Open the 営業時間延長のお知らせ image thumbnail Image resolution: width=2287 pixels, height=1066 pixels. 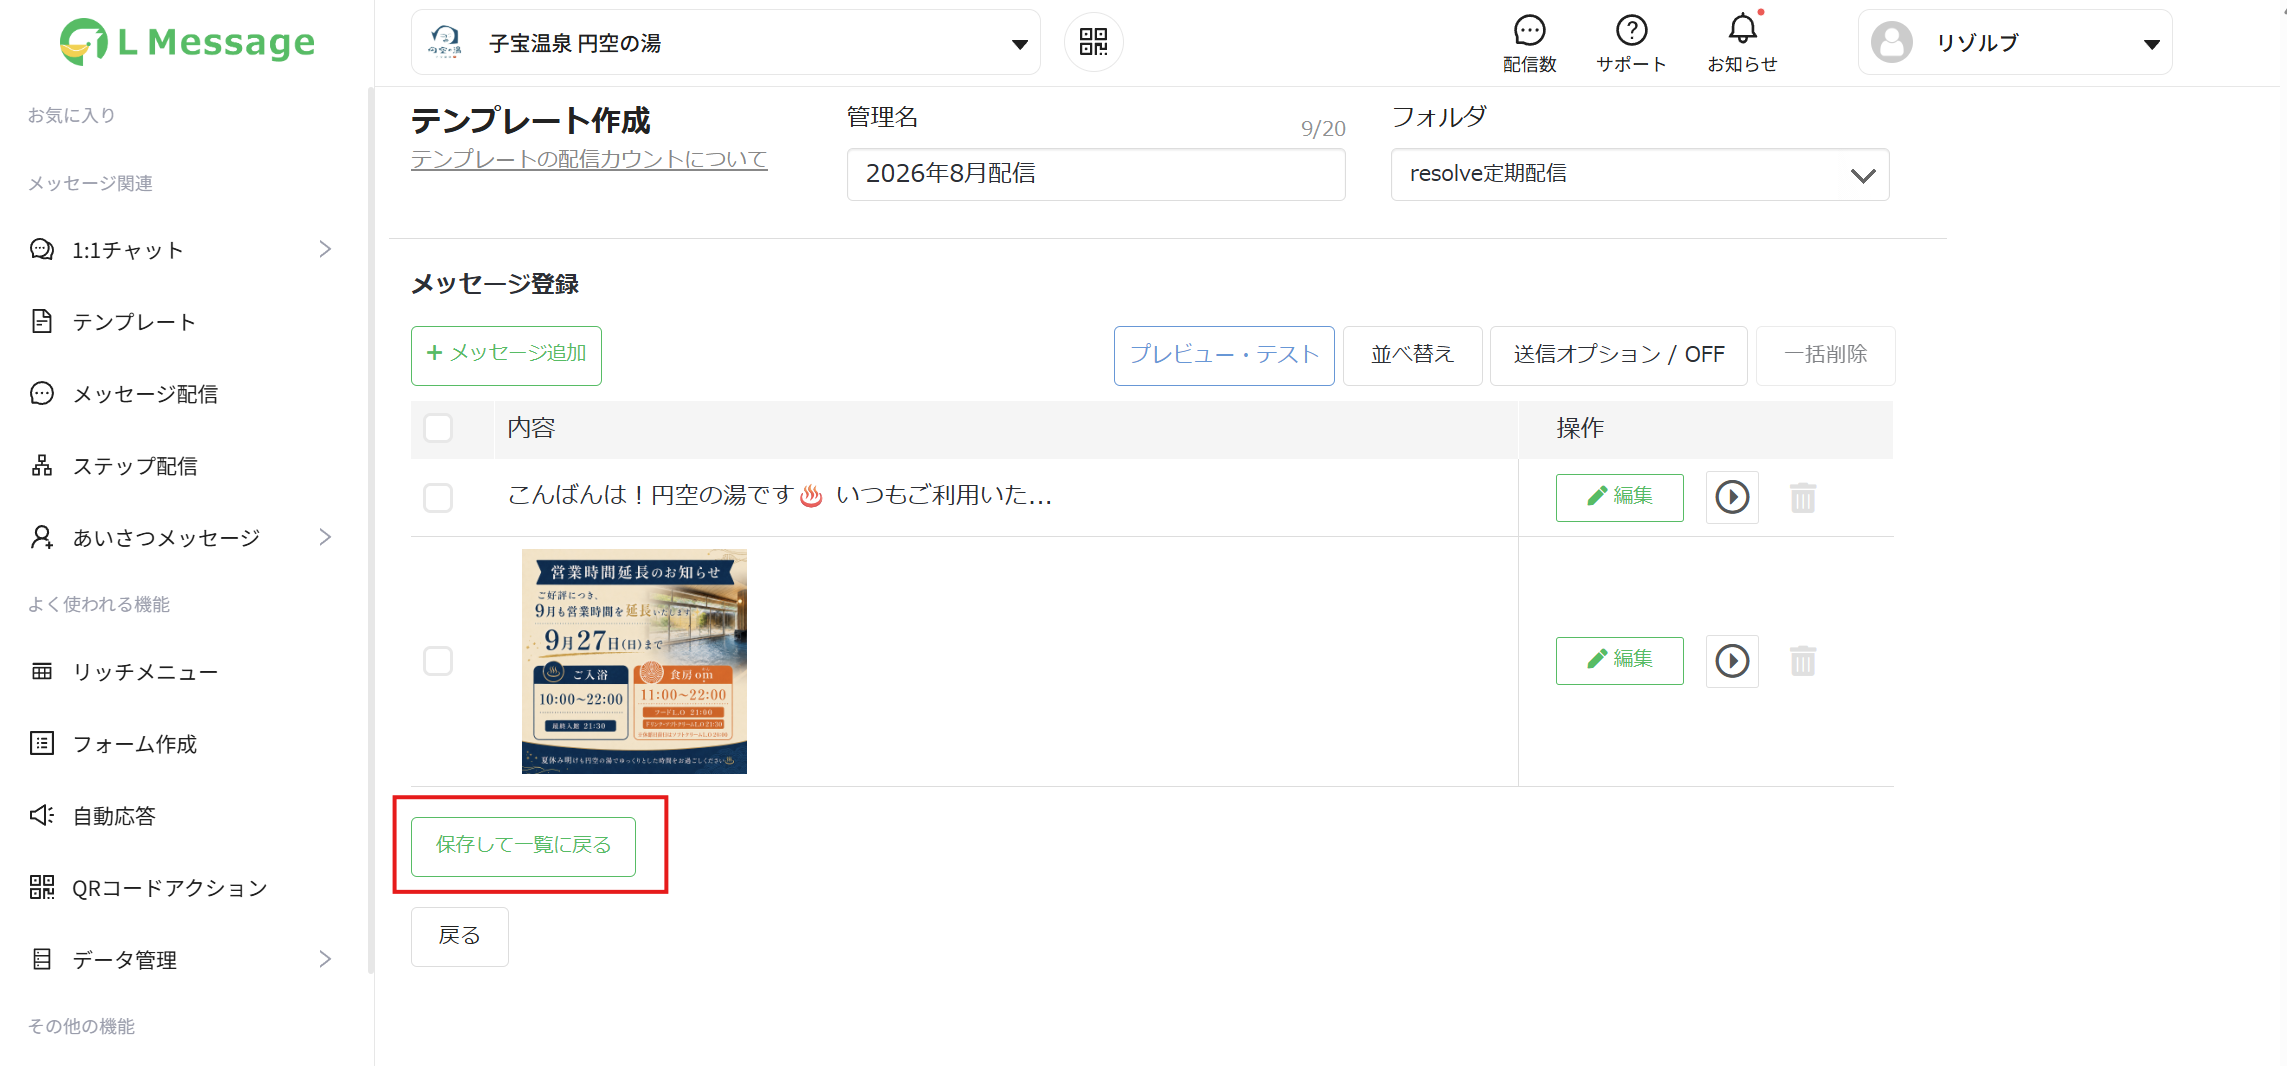634,661
